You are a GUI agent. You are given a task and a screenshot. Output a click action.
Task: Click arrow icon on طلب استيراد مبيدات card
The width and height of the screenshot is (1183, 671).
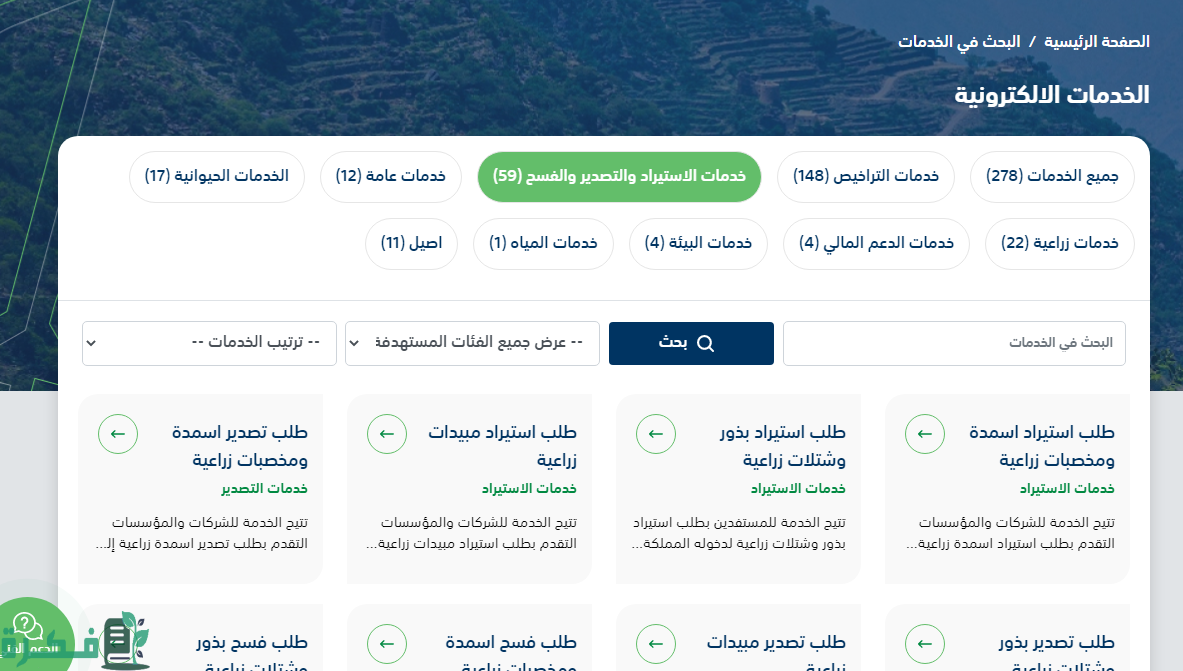387,434
